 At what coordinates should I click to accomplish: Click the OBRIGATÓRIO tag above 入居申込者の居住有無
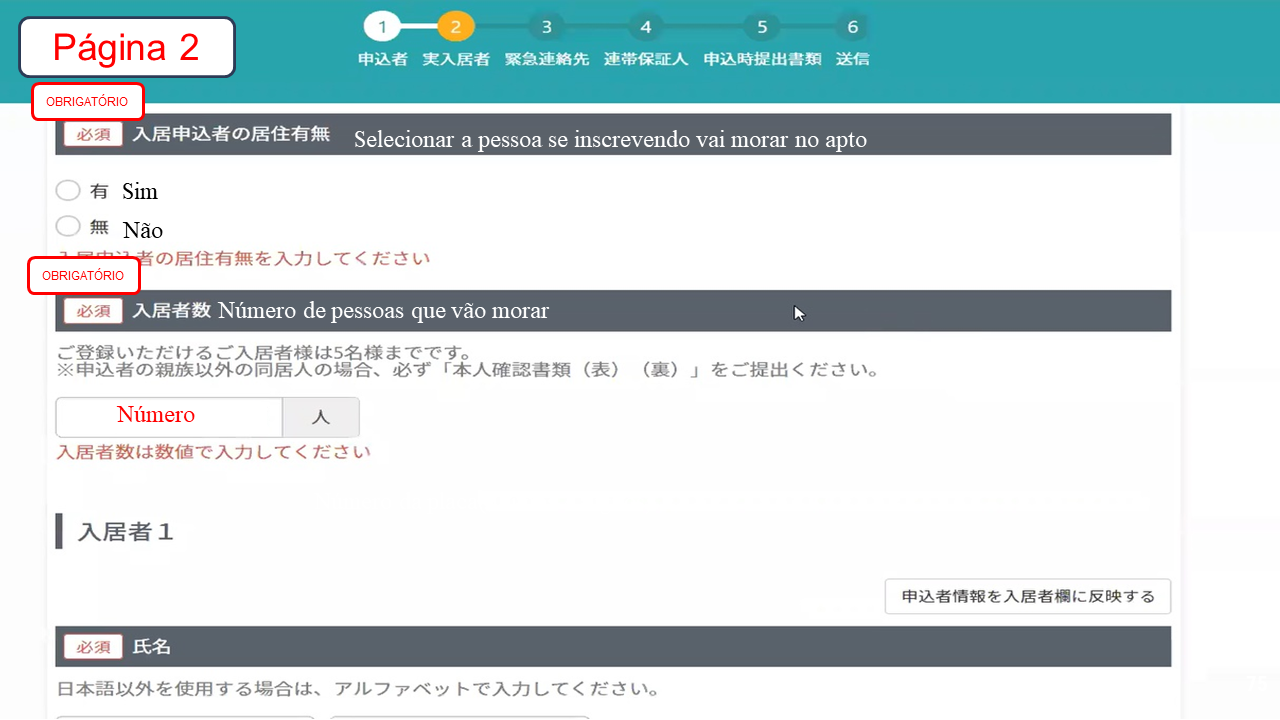tap(87, 102)
